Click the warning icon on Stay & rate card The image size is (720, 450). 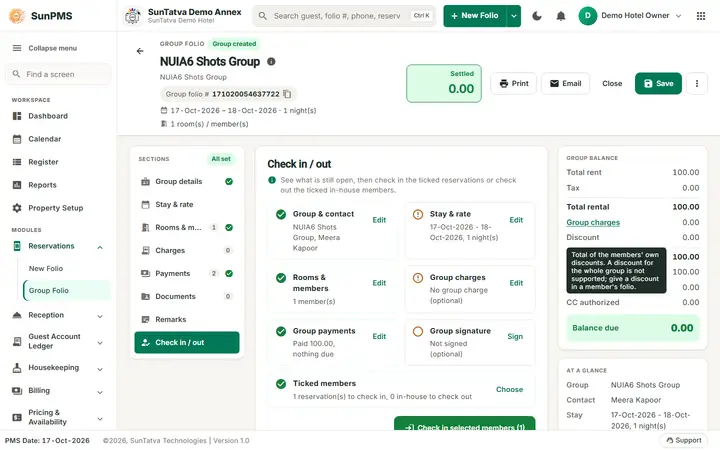[418, 214]
